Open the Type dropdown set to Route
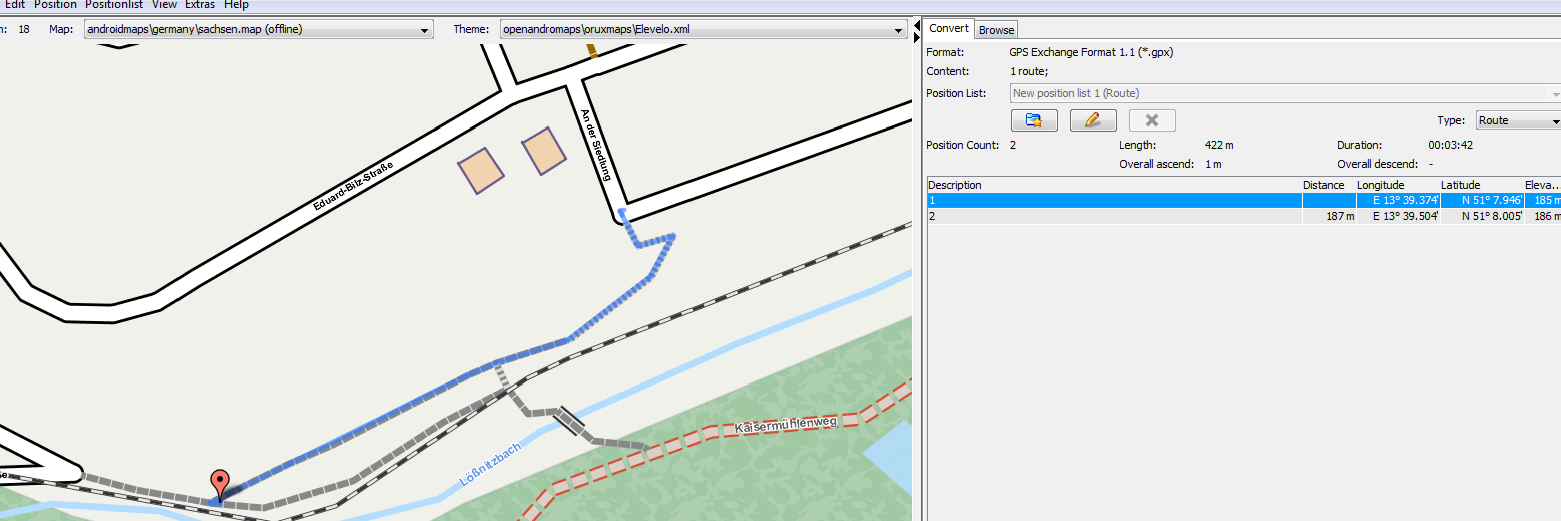Image resolution: width=1561 pixels, height=521 pixels. pos(1518,120)
